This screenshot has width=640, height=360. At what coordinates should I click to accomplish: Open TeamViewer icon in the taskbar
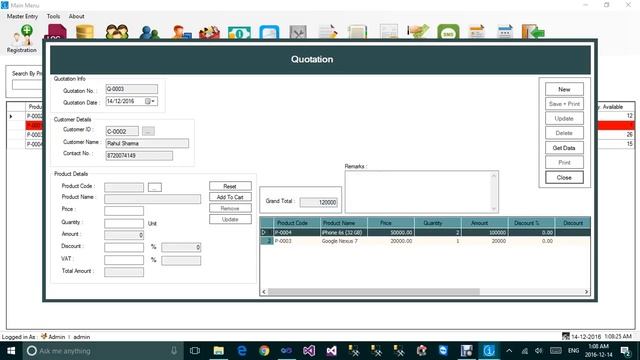click(x=443, y=351)
